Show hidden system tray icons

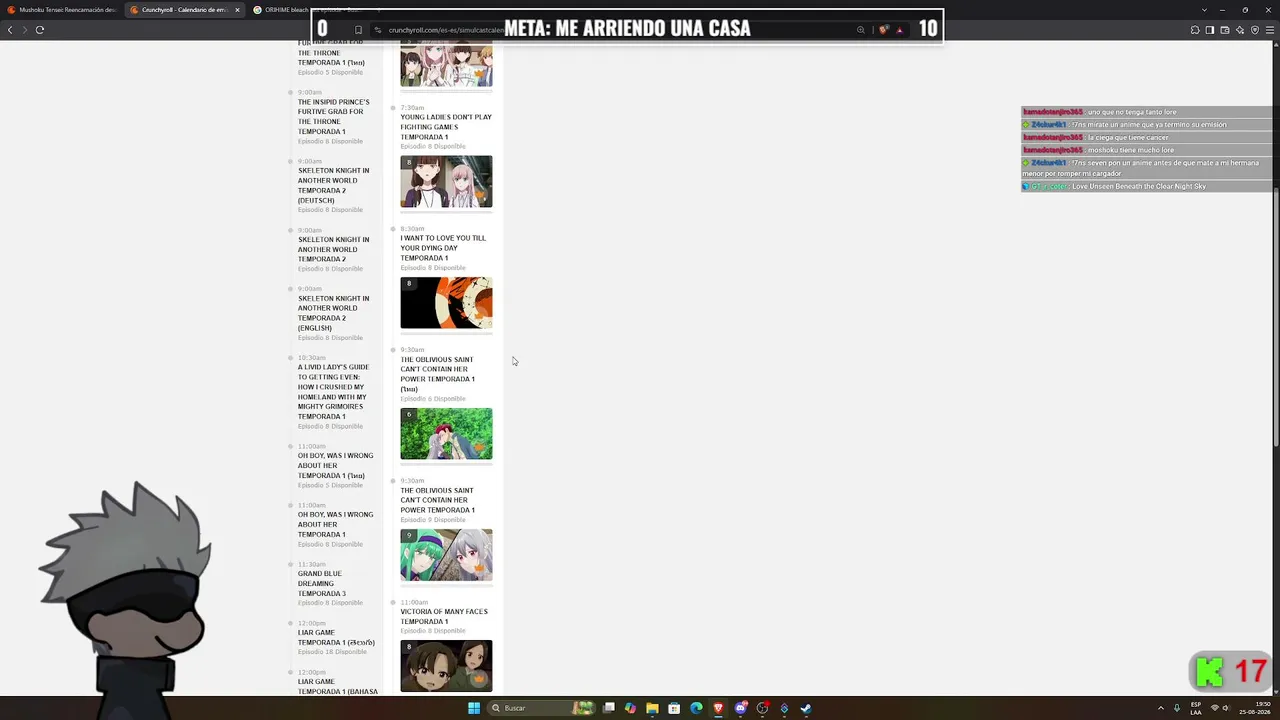[x=1161, y=708]
